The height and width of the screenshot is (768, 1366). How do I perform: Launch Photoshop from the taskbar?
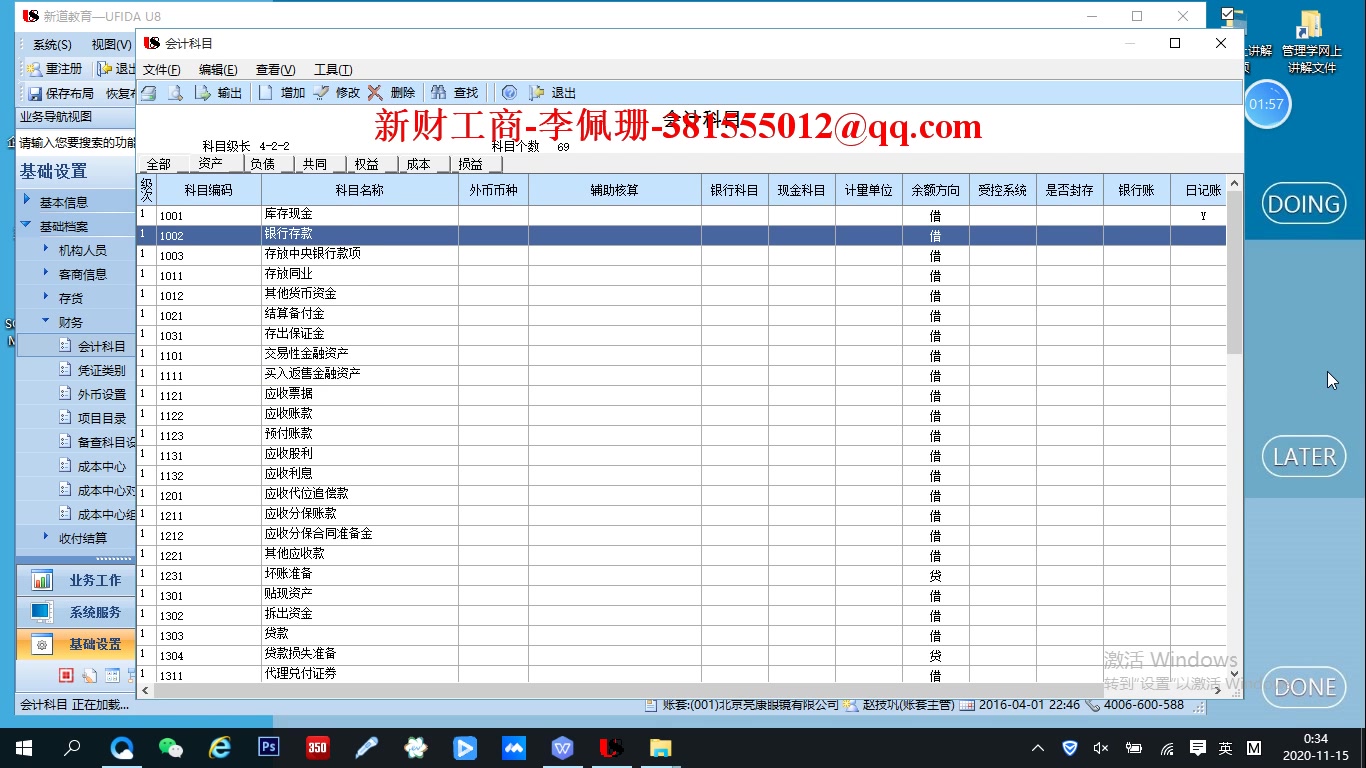click(268, 746)
